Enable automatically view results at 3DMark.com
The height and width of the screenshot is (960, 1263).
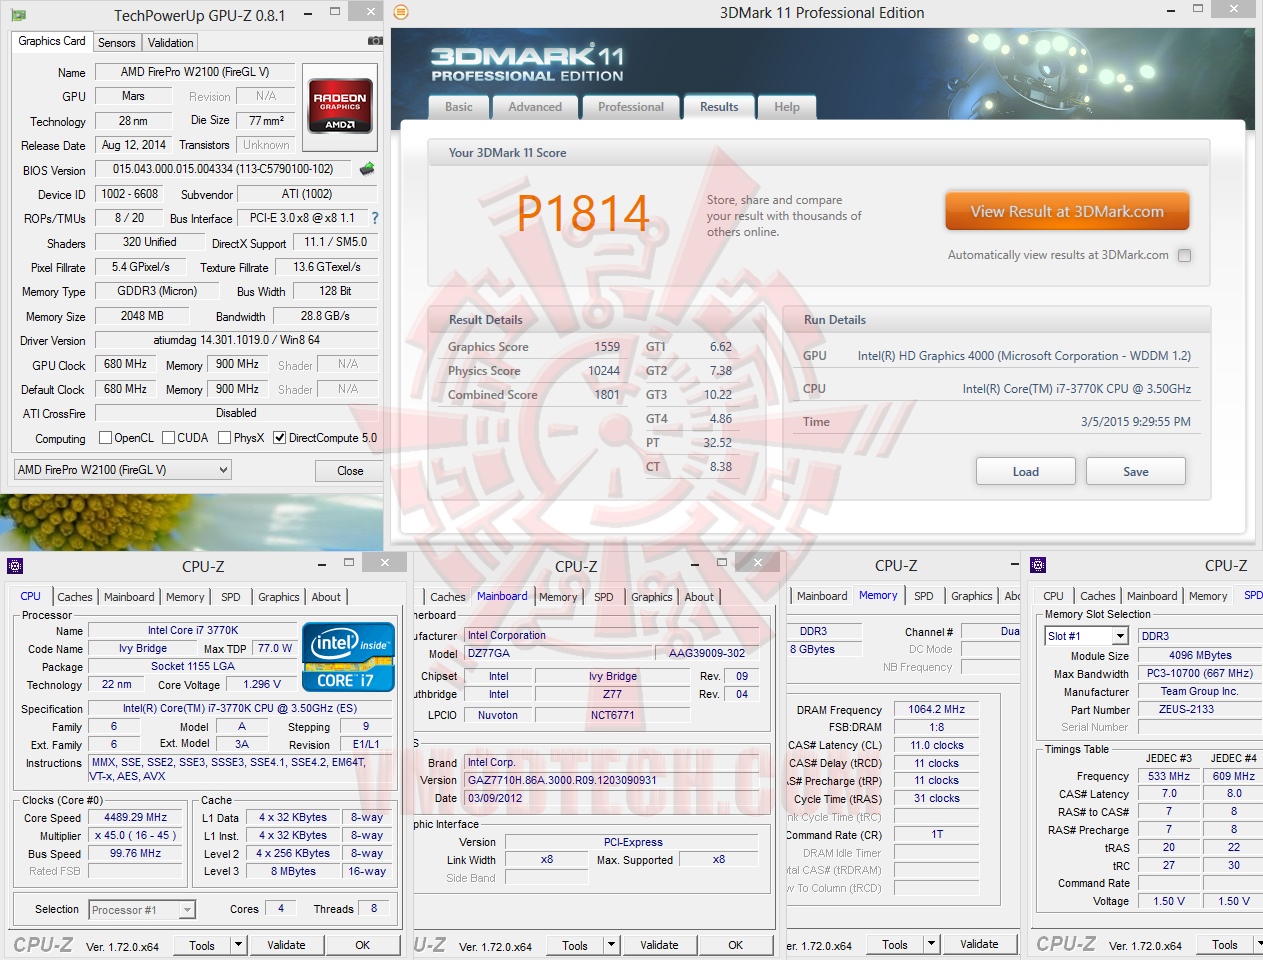click(1185, 255)
